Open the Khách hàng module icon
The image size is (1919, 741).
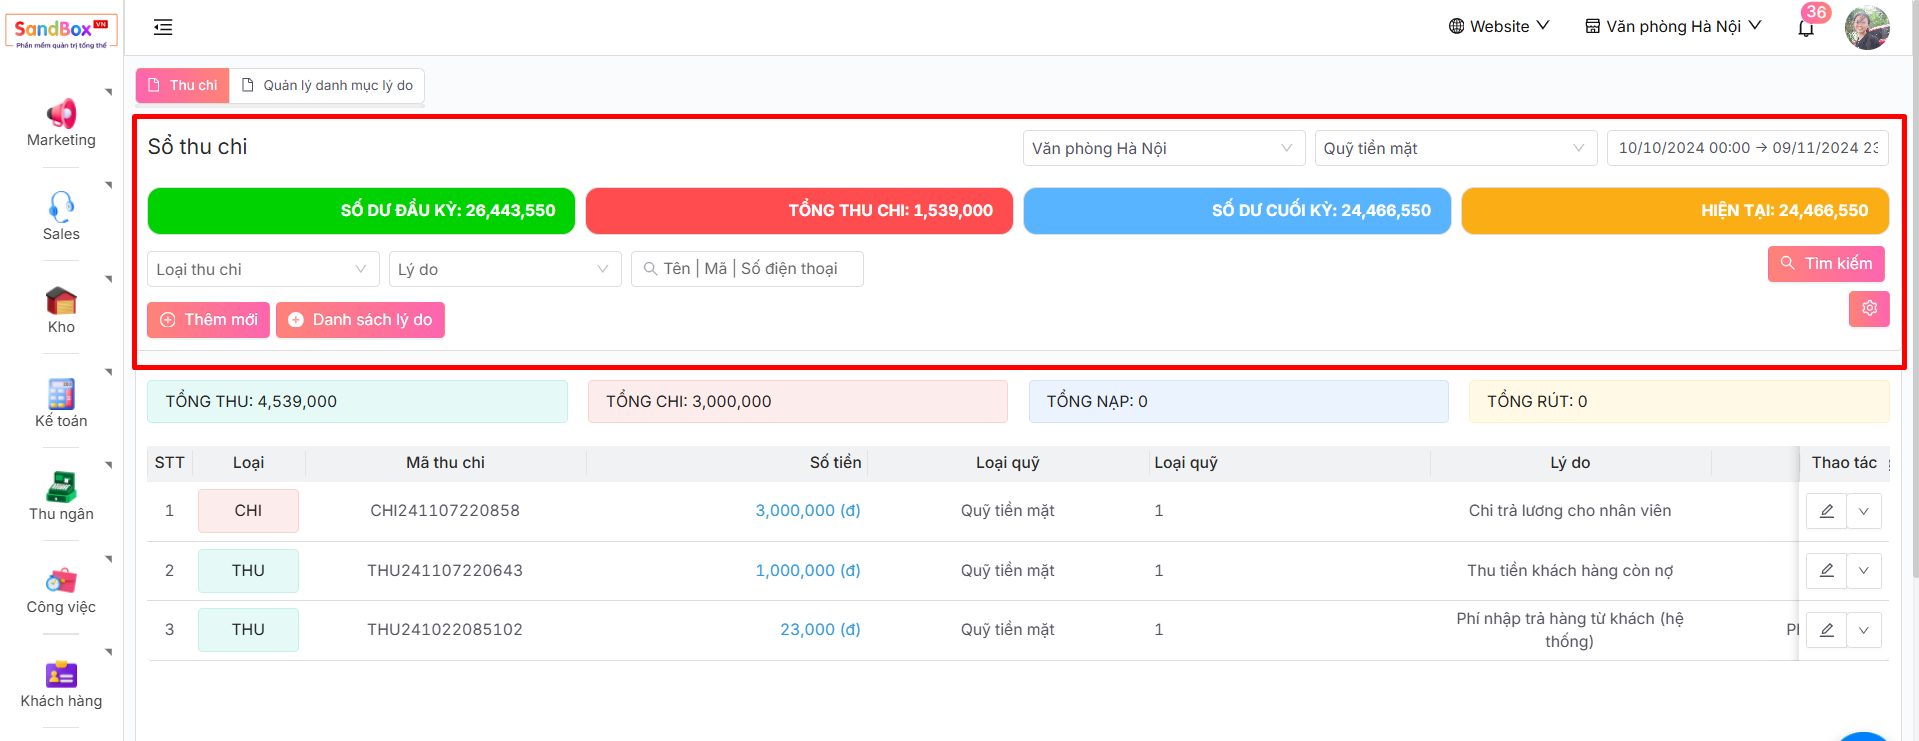coord(61,674)
